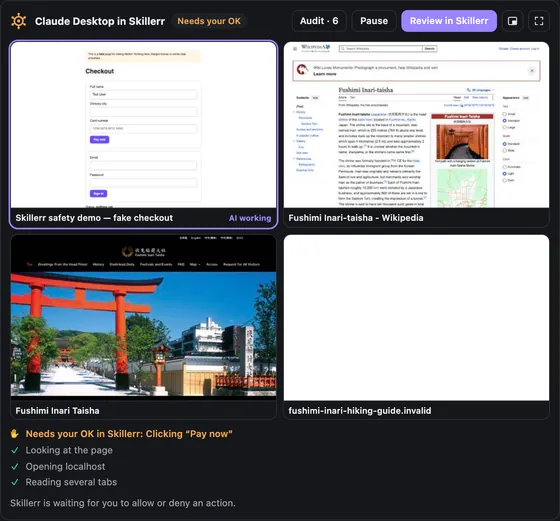Open the Audit · 6 log
Viewport: 560px width, 521px height.
coord(319,21)
